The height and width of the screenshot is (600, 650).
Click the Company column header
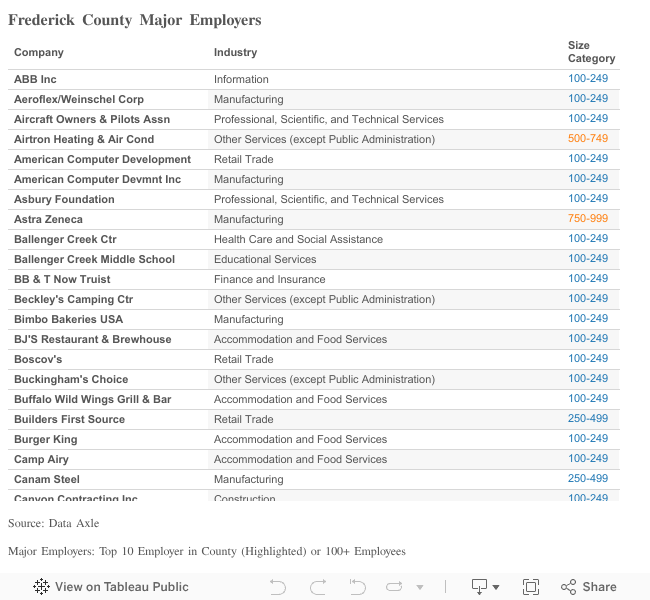(x=39, y=52)
